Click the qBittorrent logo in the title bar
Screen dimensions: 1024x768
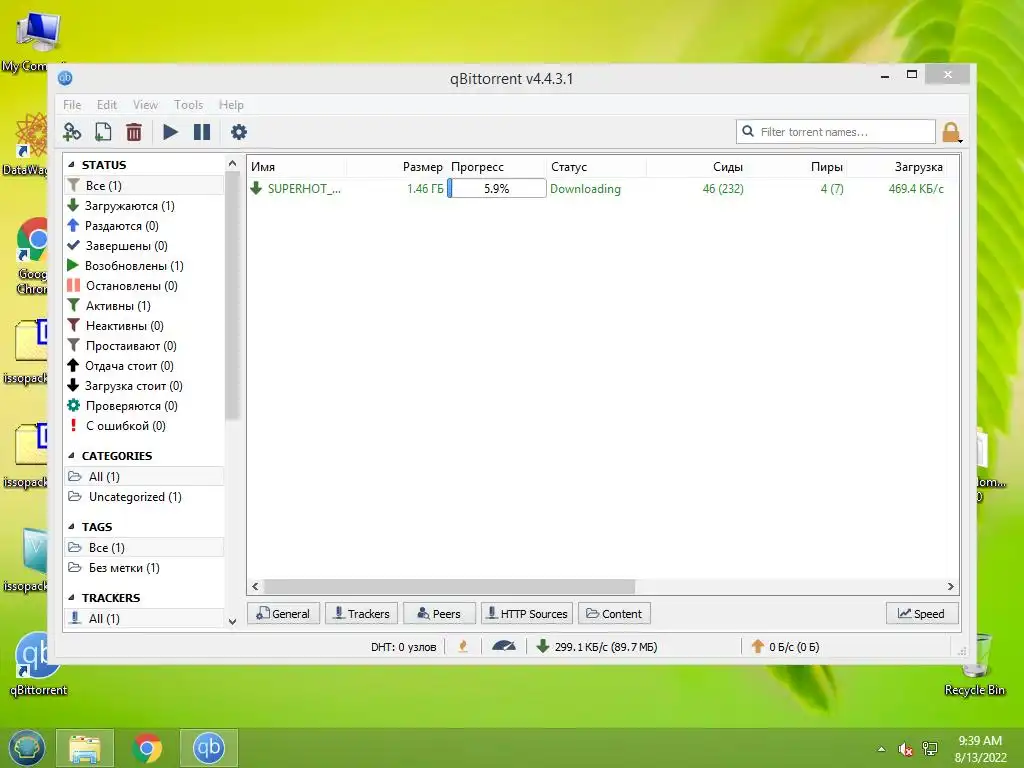(65, 78)
